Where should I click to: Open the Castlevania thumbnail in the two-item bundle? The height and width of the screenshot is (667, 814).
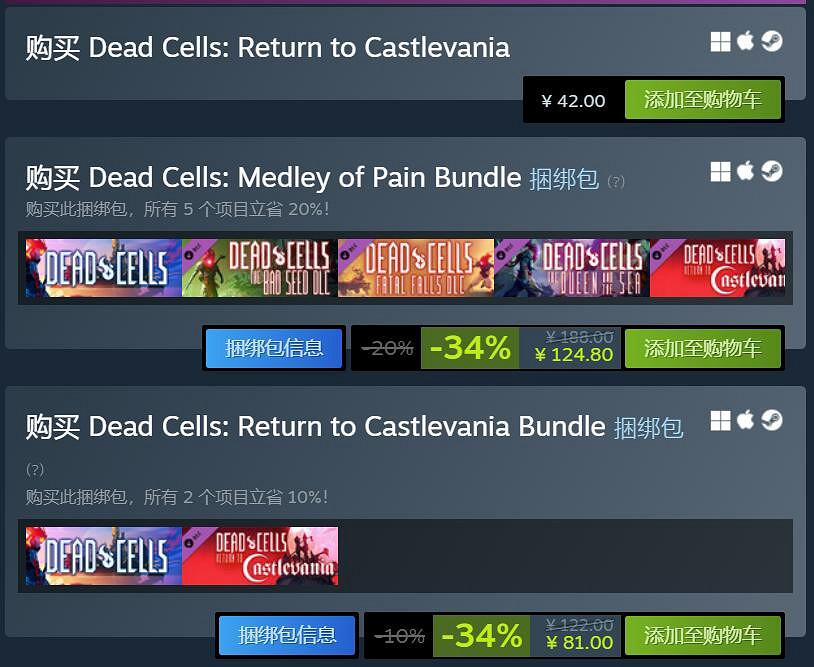260,556
